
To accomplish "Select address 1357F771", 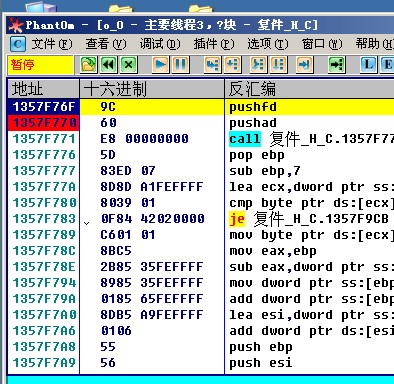I will click(x=44, y=139).
